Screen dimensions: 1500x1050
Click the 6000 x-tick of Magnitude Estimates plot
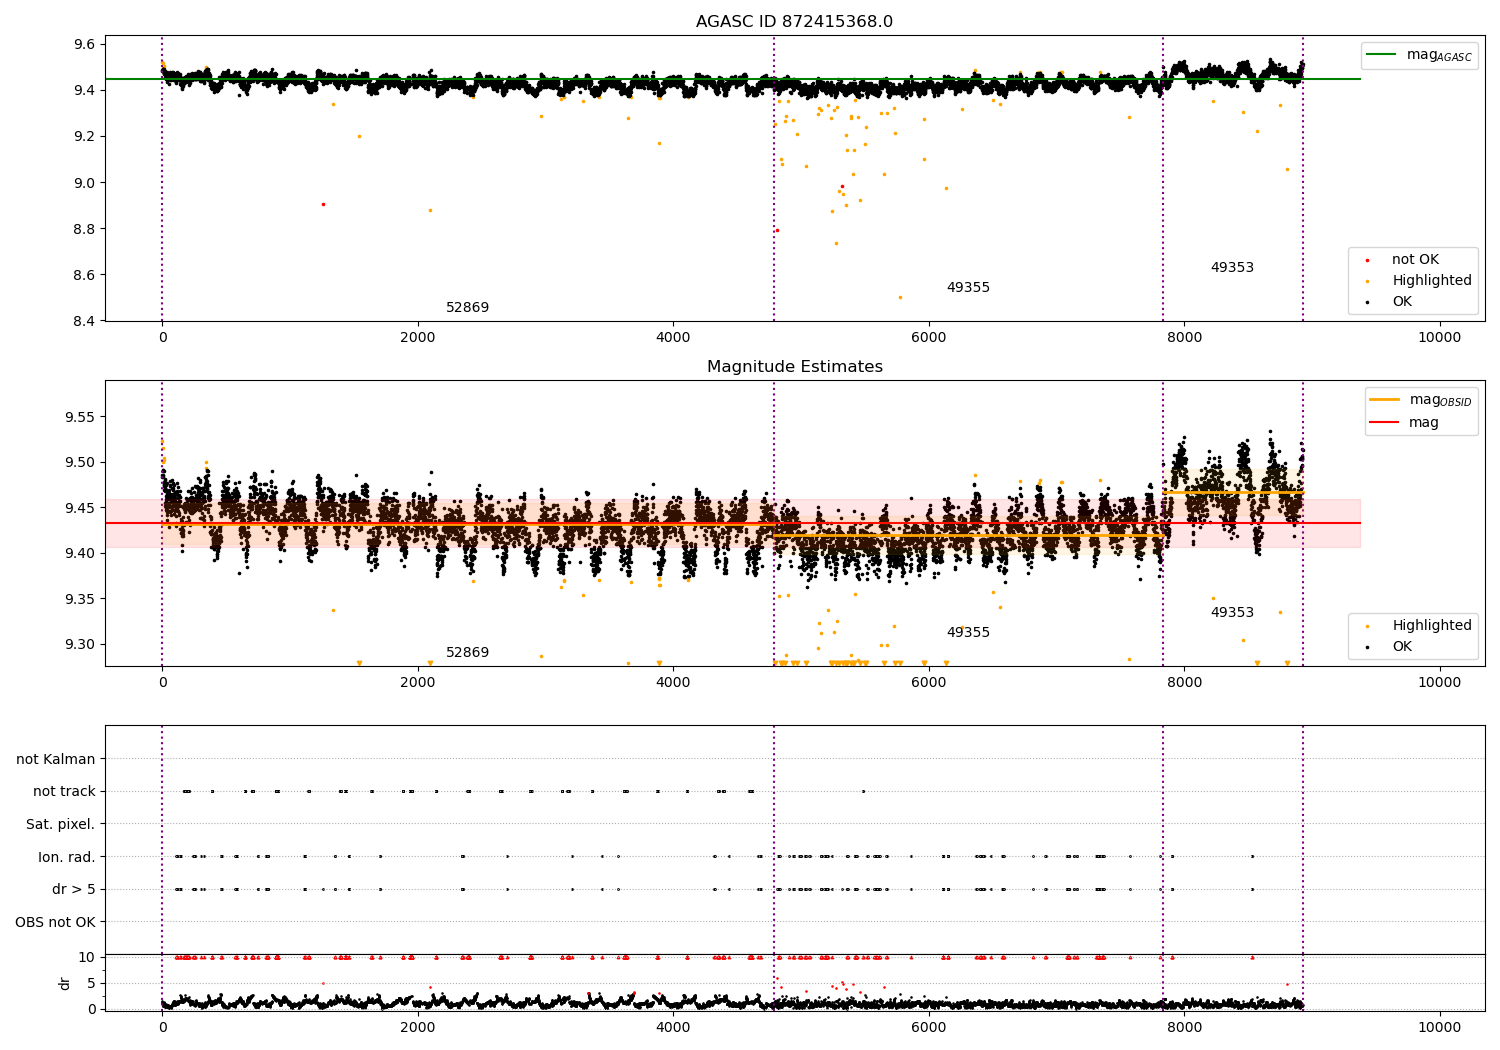coord(928,683)
